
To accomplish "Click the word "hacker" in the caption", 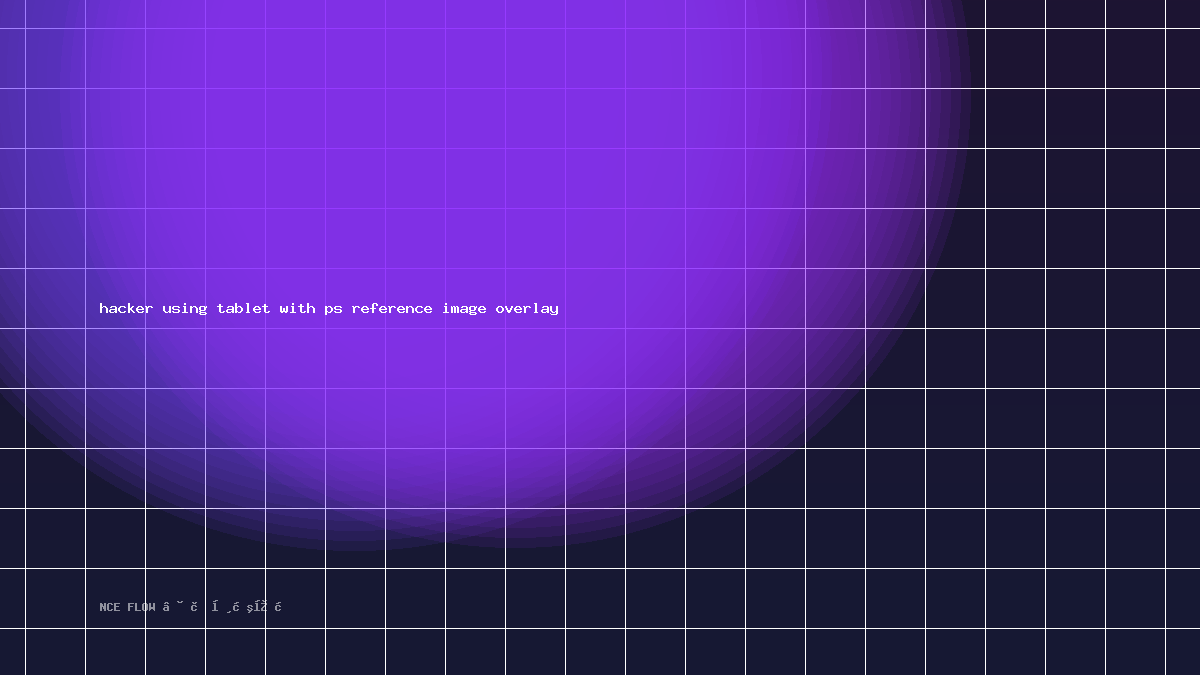I will click(126, 308).
